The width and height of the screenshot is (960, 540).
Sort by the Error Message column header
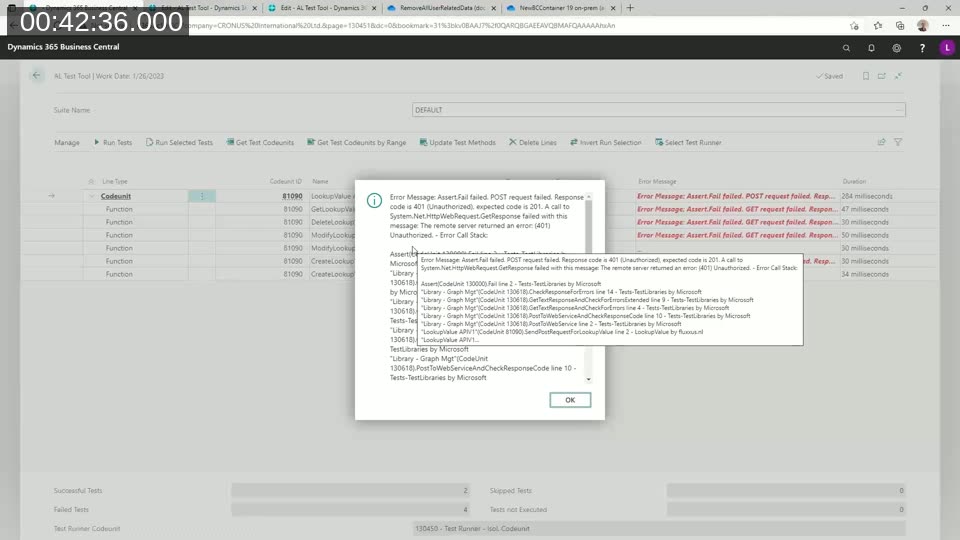(657, 182)
